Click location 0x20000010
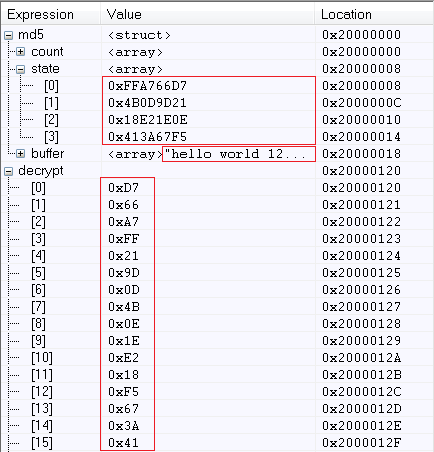The height and width of the screenshot is (452, 434). point(361,120)
